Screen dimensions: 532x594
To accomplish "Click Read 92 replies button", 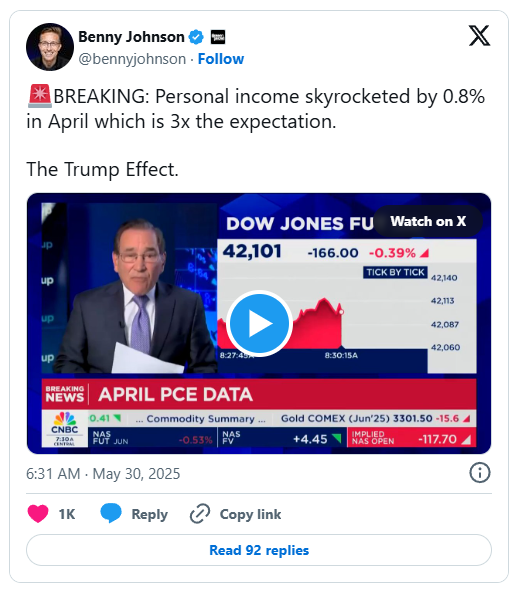I will click(259, 550).
